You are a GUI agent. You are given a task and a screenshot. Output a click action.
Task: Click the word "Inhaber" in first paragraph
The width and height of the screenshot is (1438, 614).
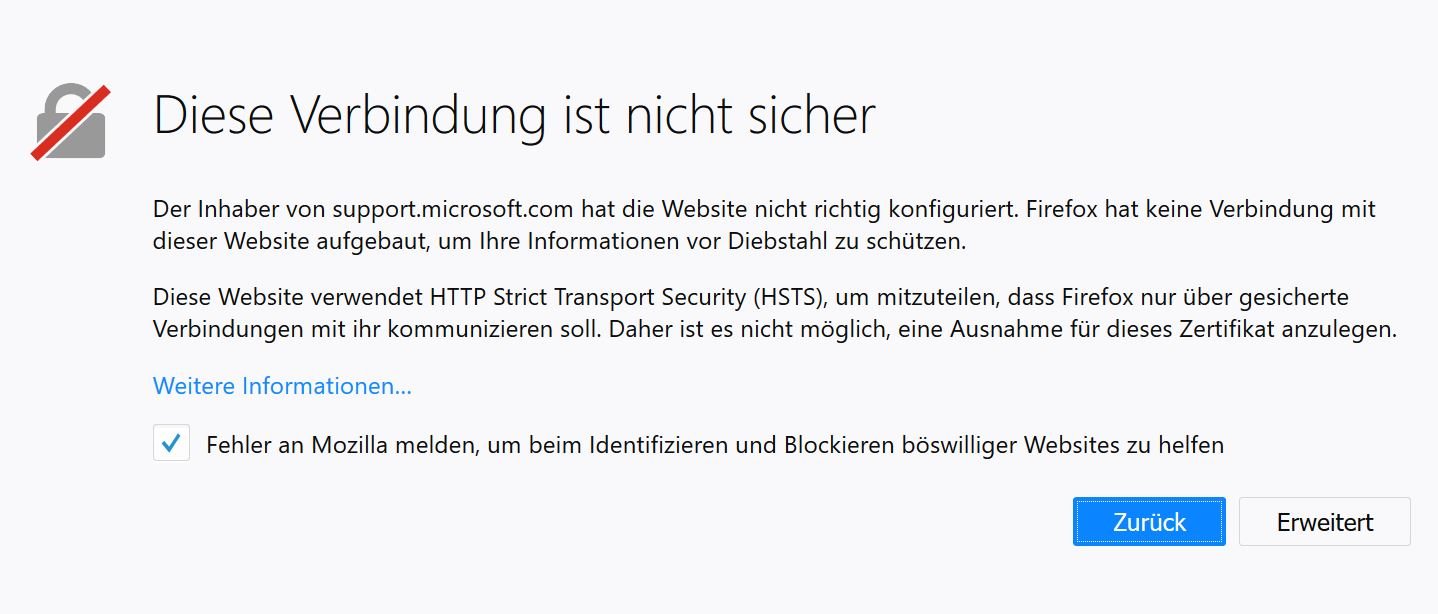tap(223, 210)
